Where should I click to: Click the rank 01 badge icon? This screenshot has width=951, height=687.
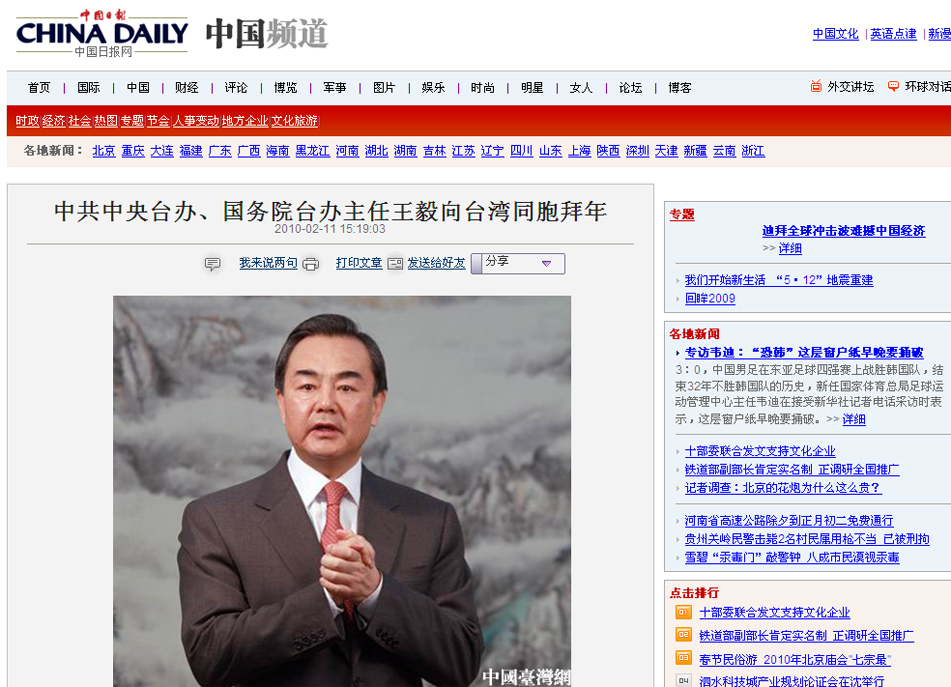683,612
